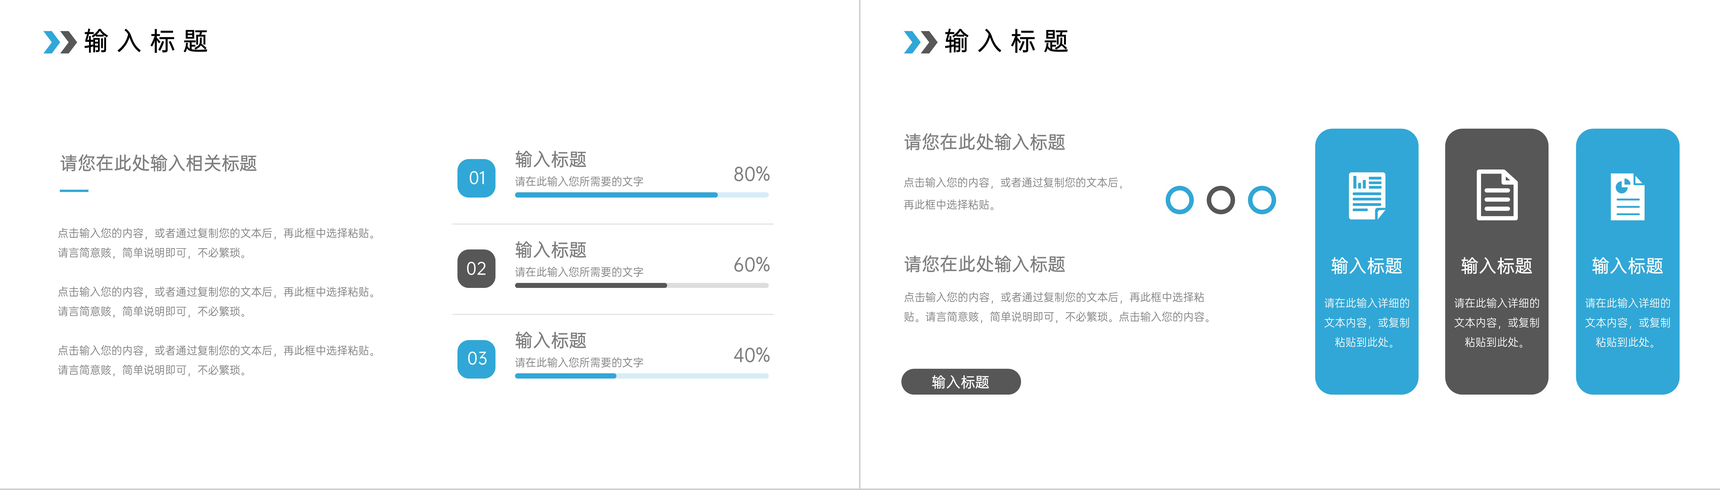Viewport: 1720px width, 490px height.
Task: Click the 输入标题 label in the gray card
Action: tap(1497, 266)
